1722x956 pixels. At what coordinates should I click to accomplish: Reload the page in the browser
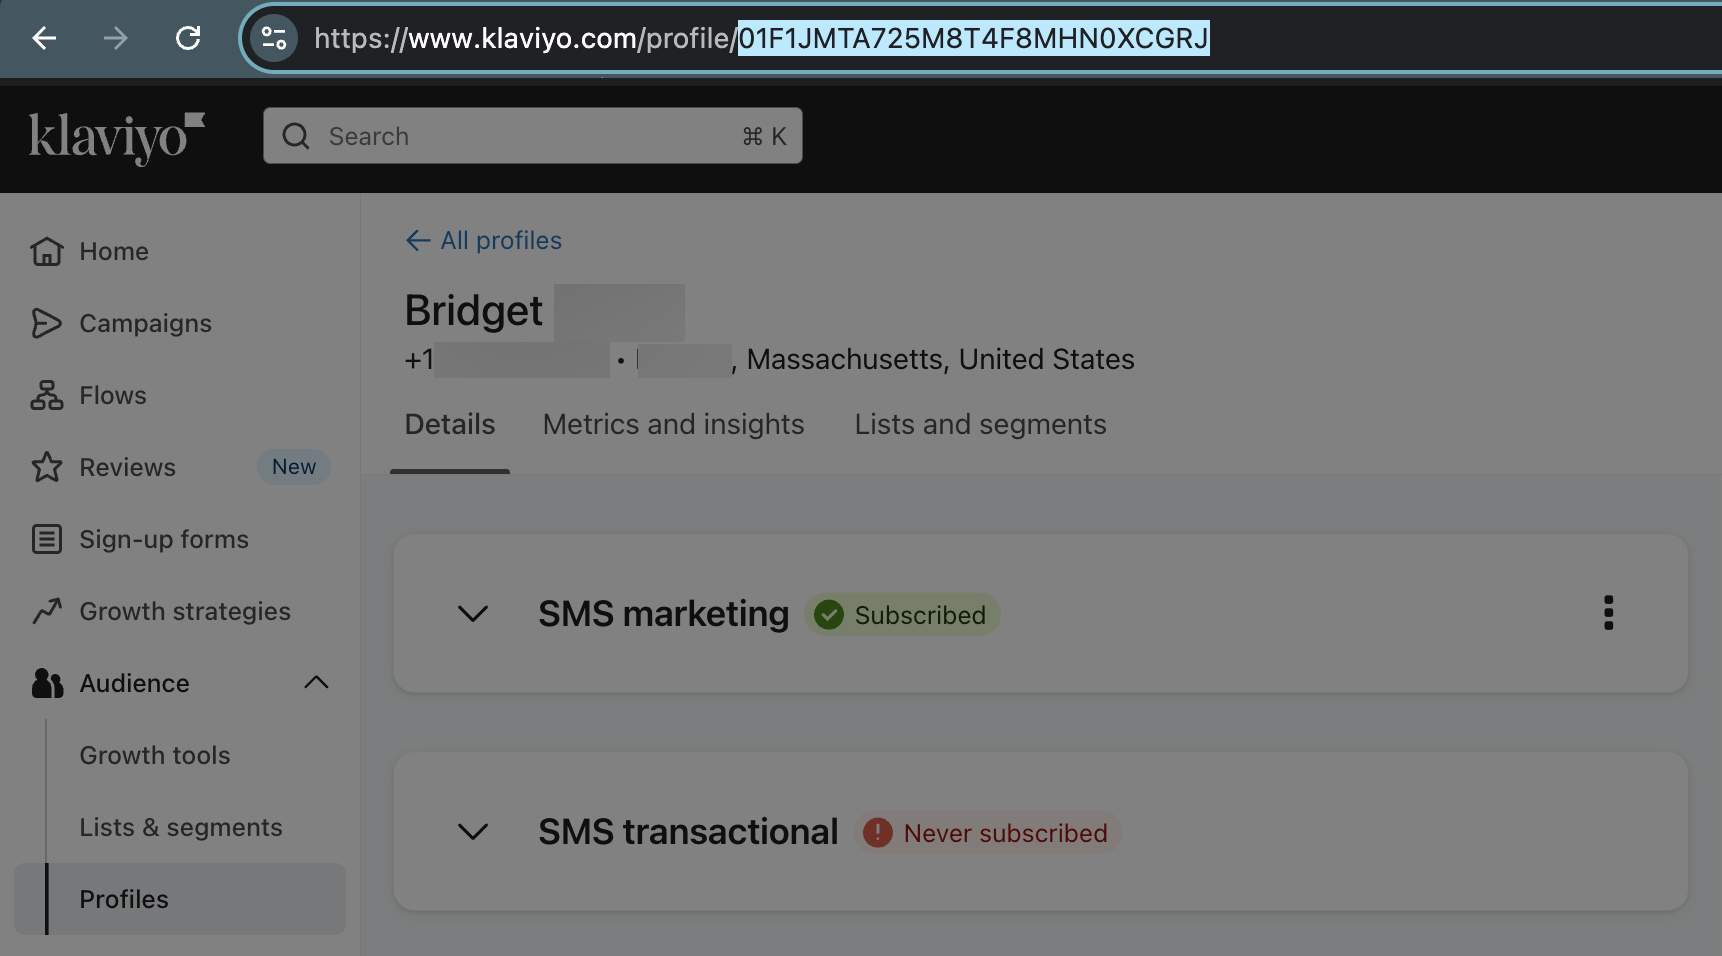click(x=188, y=38)
